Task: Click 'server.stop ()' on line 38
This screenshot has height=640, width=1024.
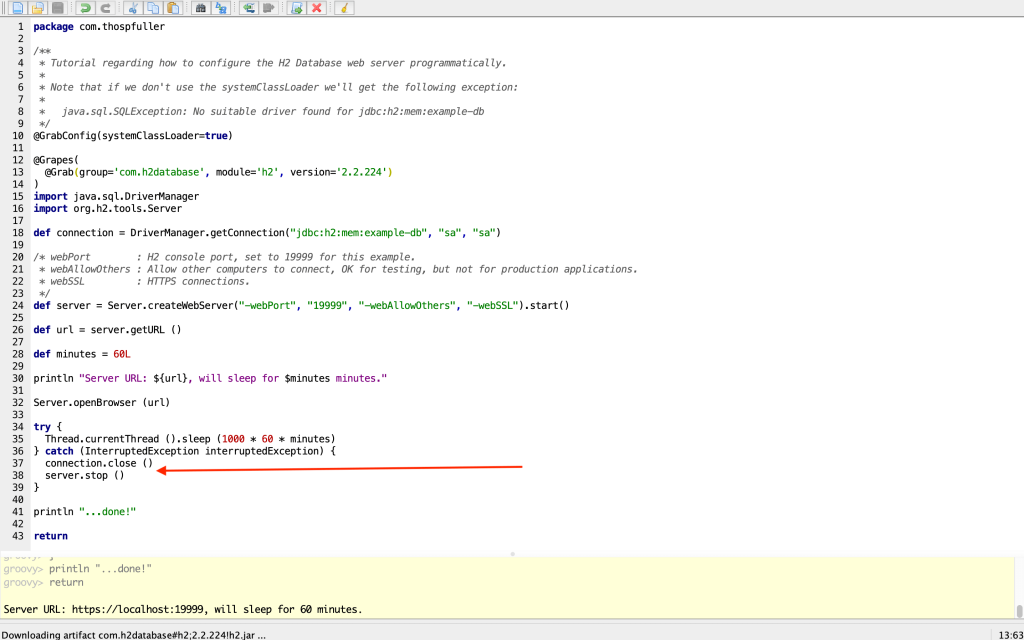Action: pyautogui.click(x=84, y=475)
